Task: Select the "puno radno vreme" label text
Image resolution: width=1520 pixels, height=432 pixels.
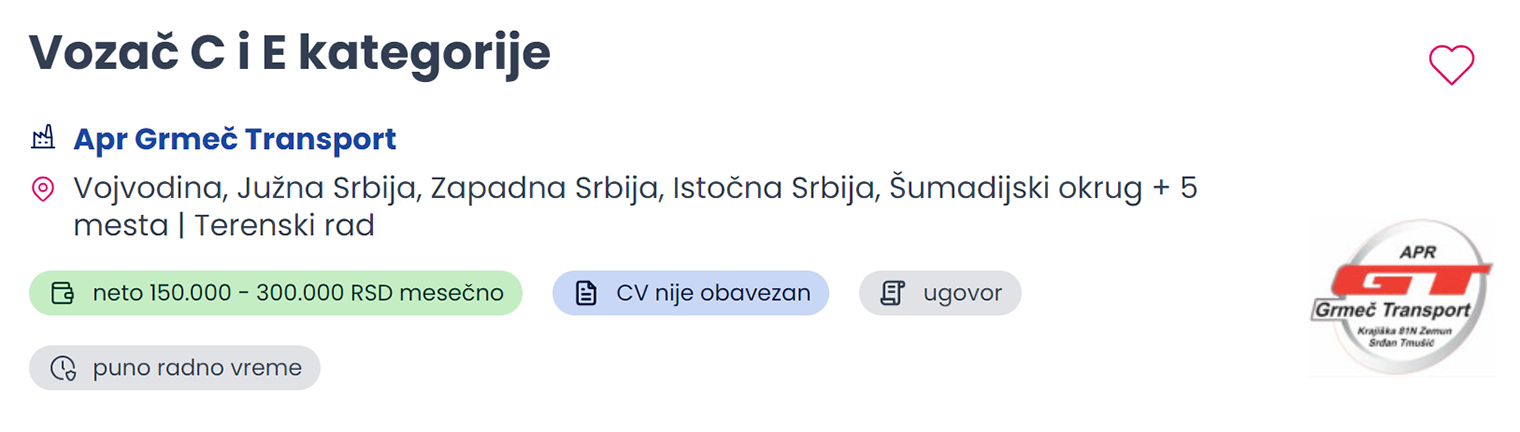Action: (197, 368)
